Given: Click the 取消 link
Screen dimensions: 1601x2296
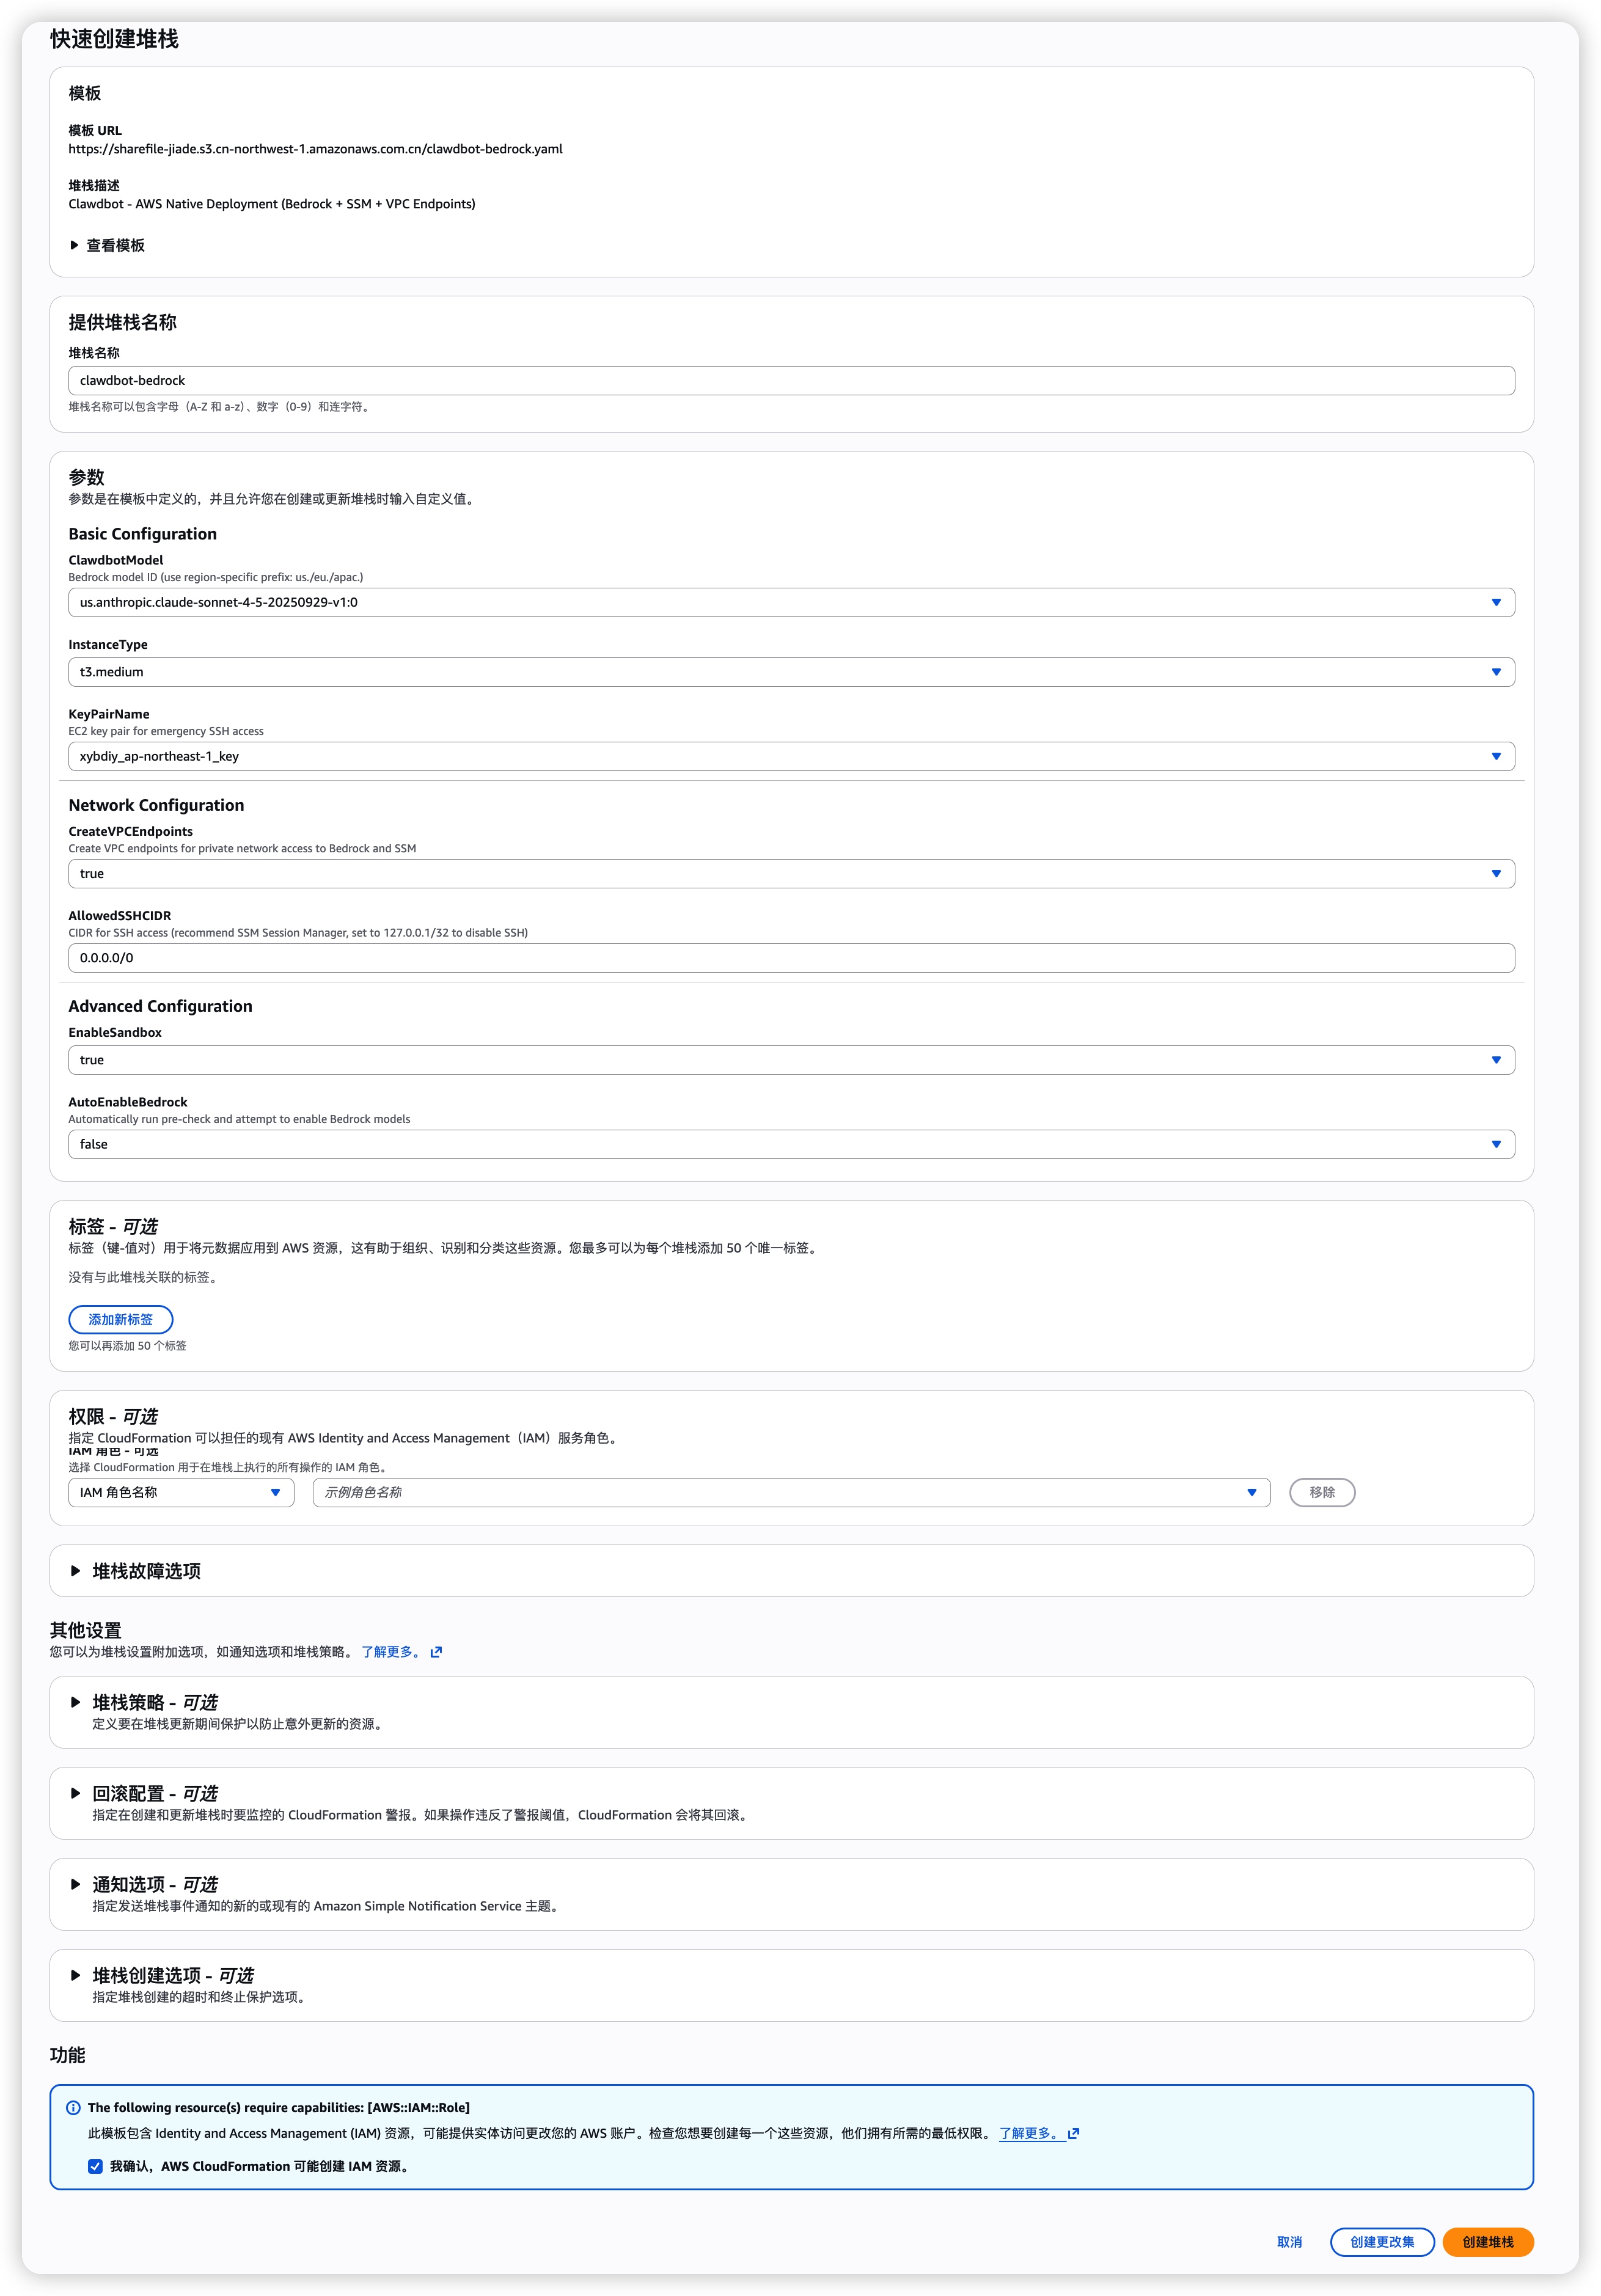Looking at the screenshot, I should (1289, 2242).
